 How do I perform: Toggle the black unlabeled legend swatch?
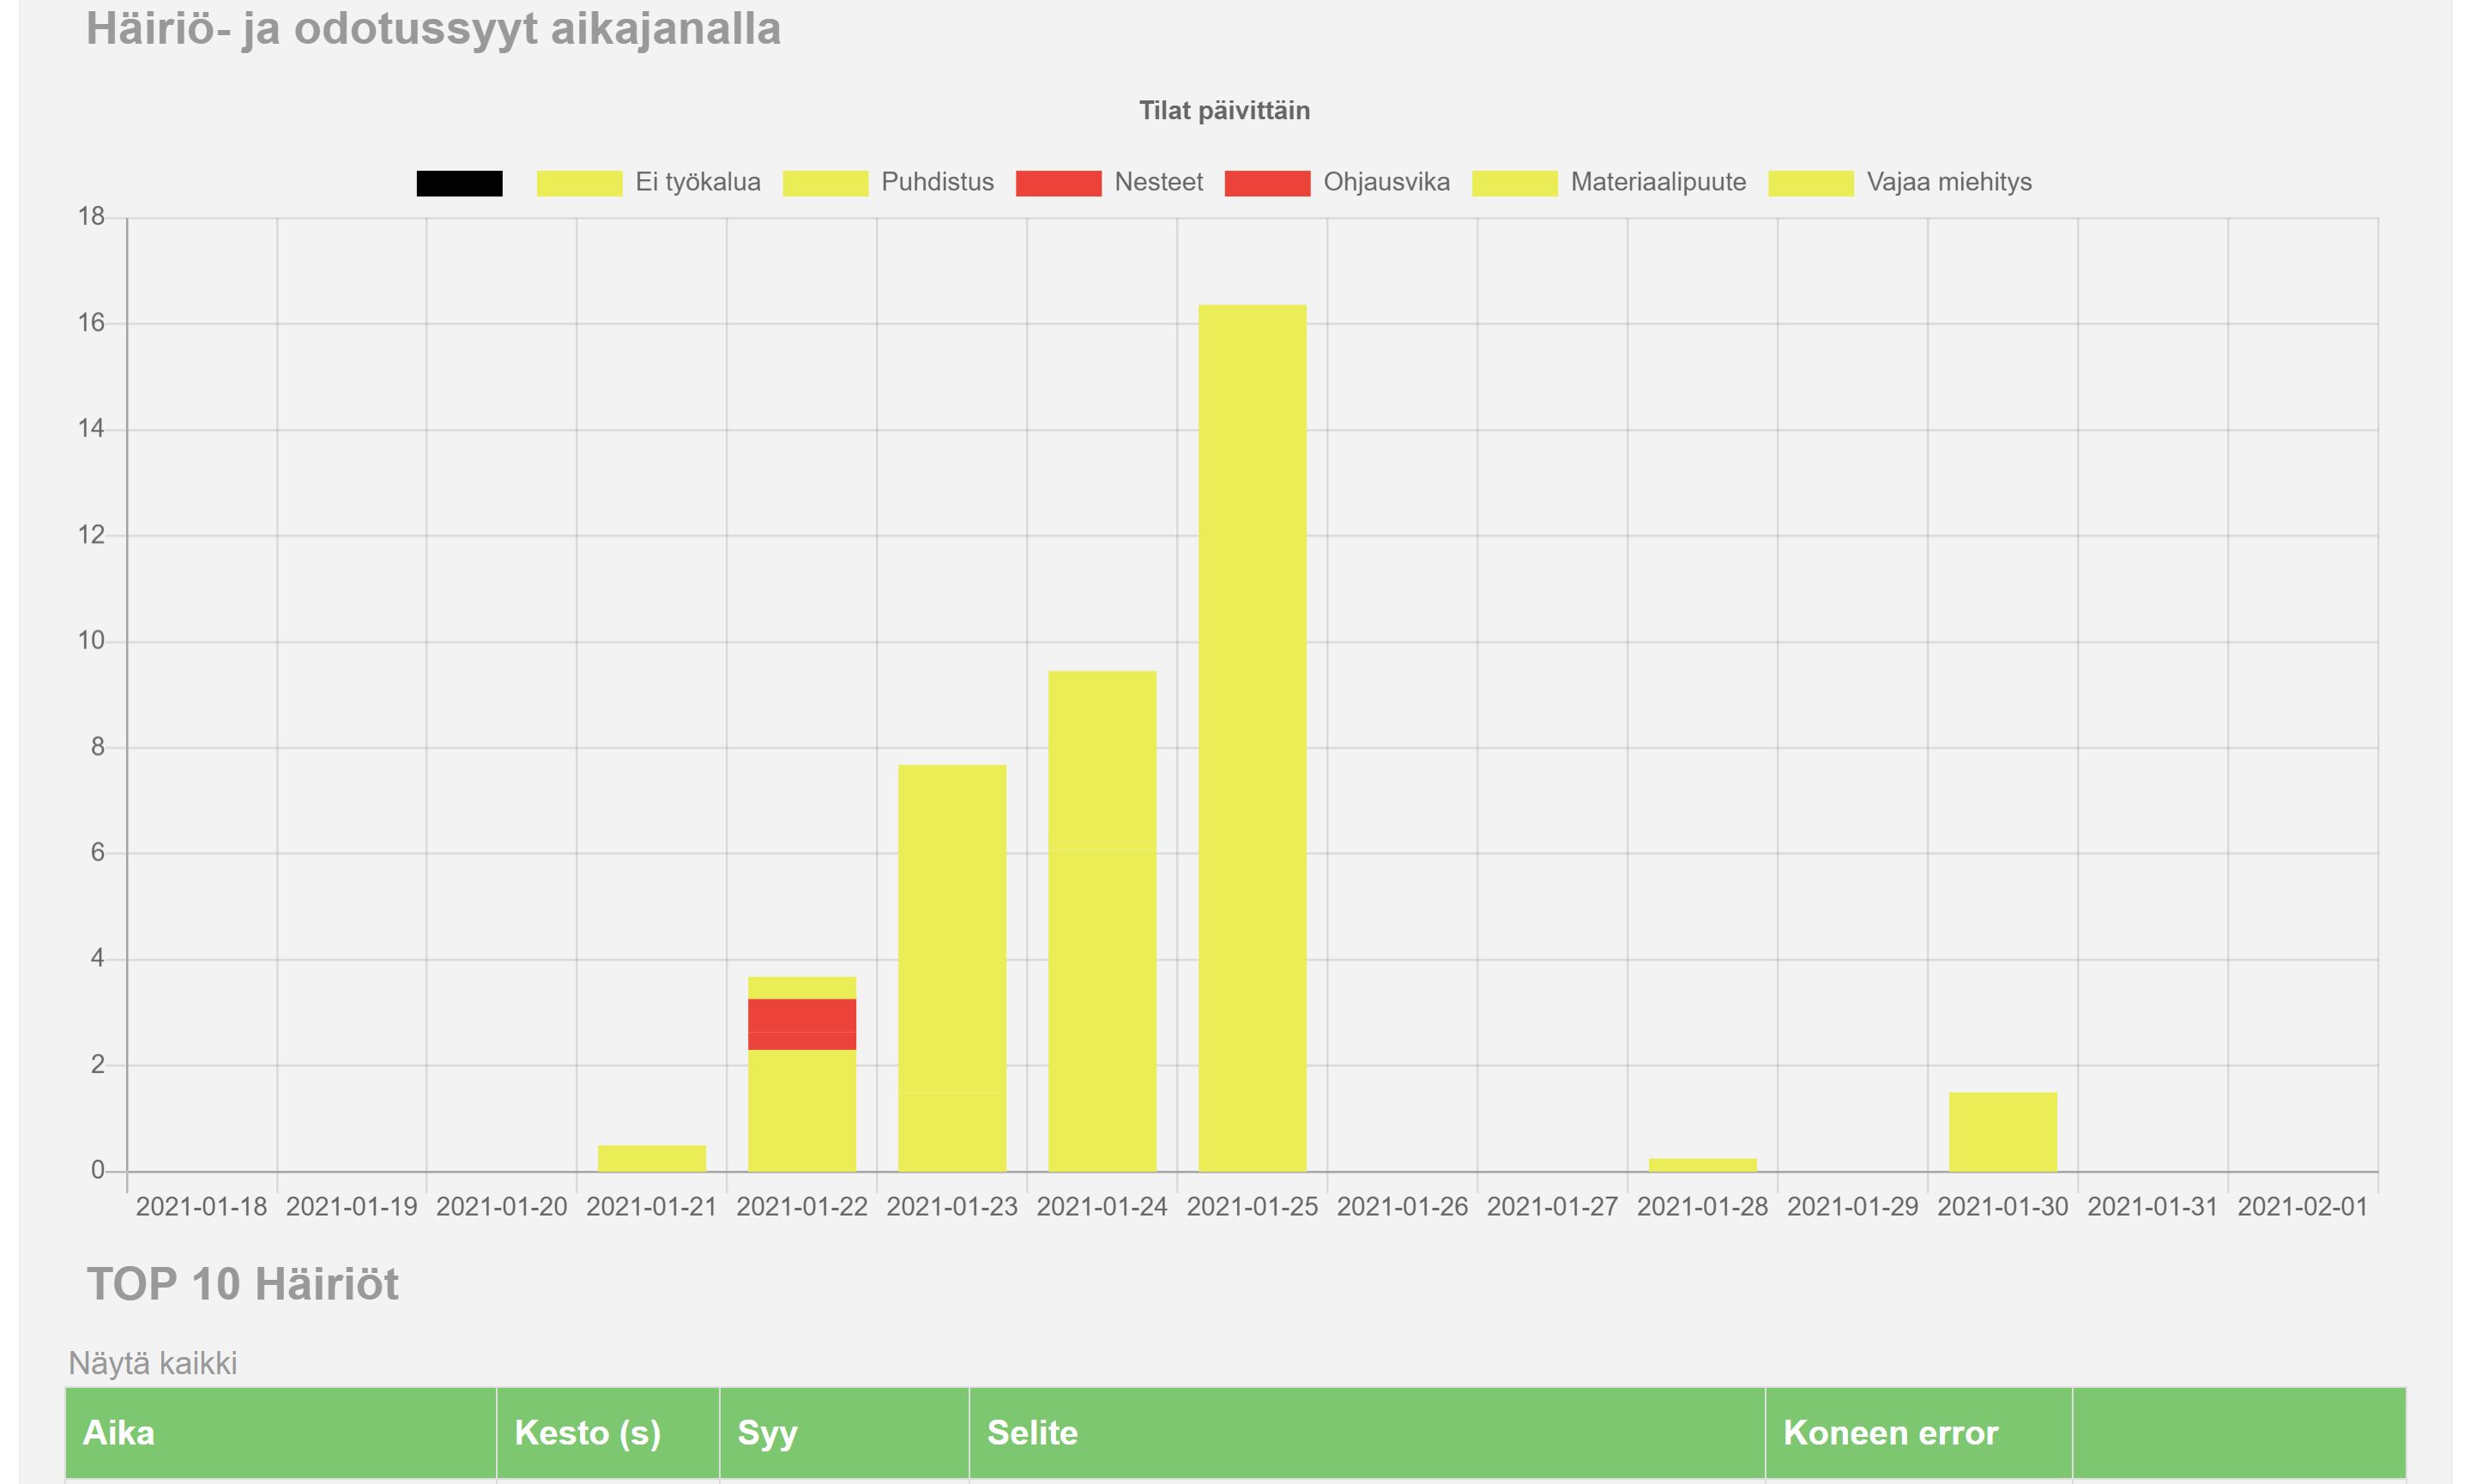pyautogui.click(x=459, y=183)
